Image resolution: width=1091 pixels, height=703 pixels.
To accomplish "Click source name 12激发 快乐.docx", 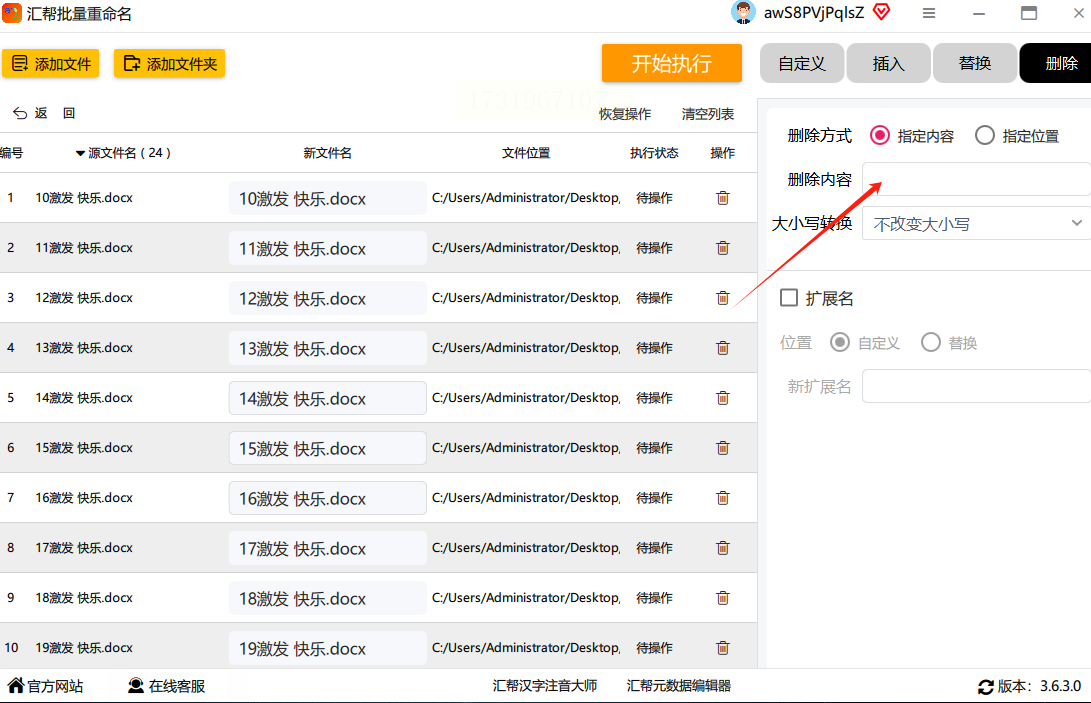I will coord(84,298).
